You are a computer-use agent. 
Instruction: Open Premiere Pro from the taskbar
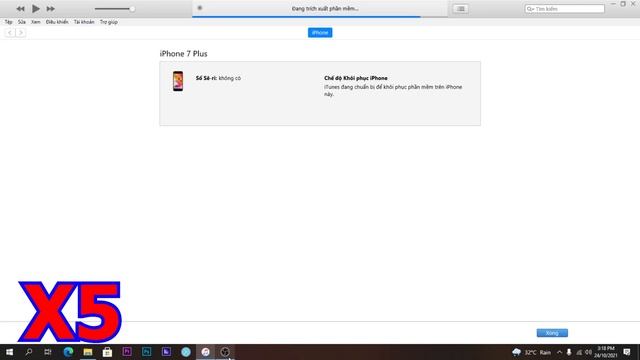(127, 352)
